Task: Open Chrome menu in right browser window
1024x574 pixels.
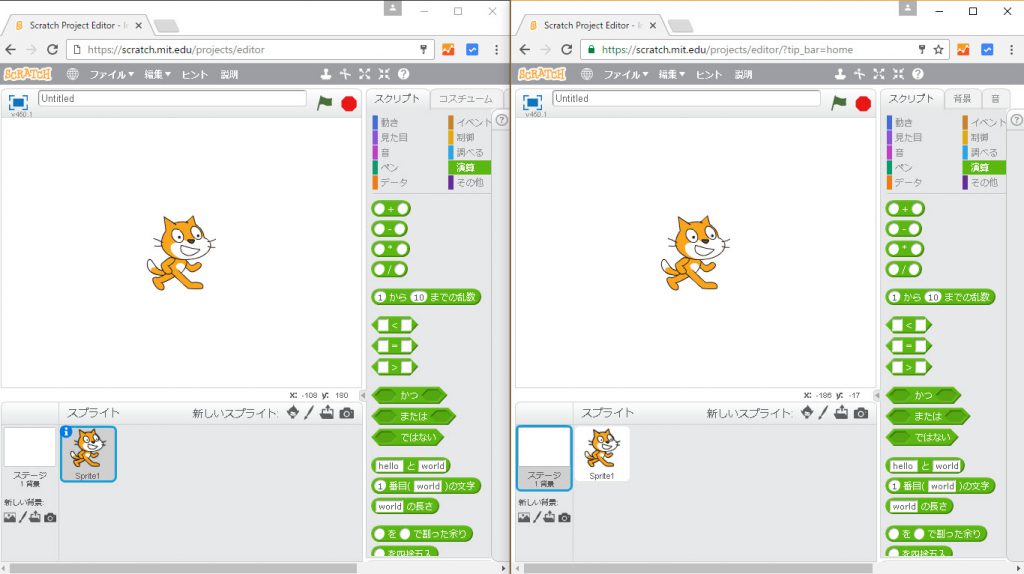Action: pyautogui.click(x=1010, y=50)
